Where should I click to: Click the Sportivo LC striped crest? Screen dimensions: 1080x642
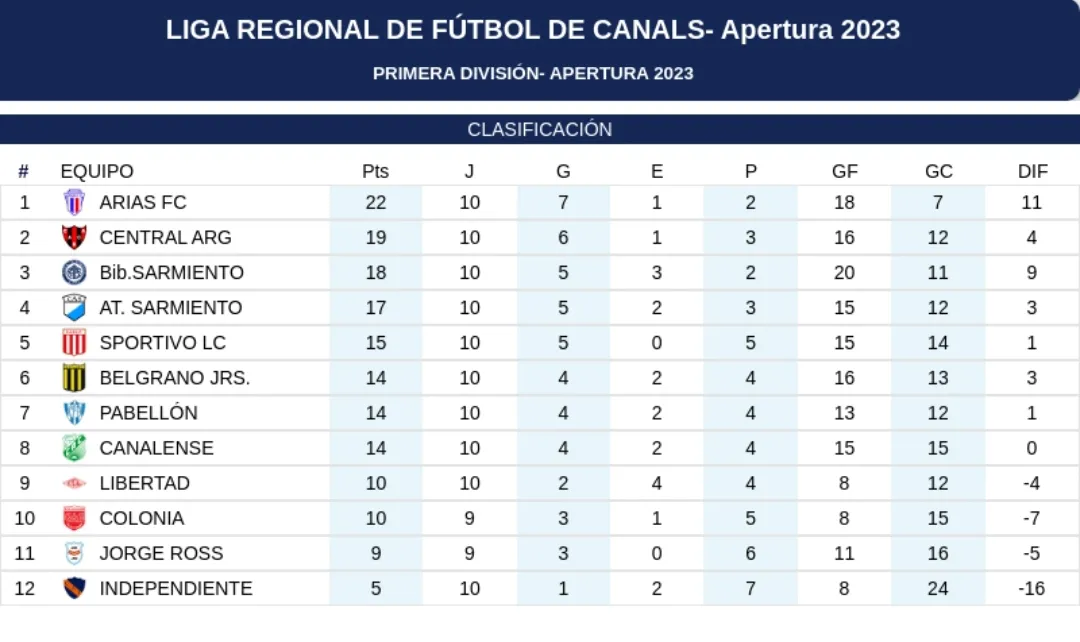pos(74,342)
